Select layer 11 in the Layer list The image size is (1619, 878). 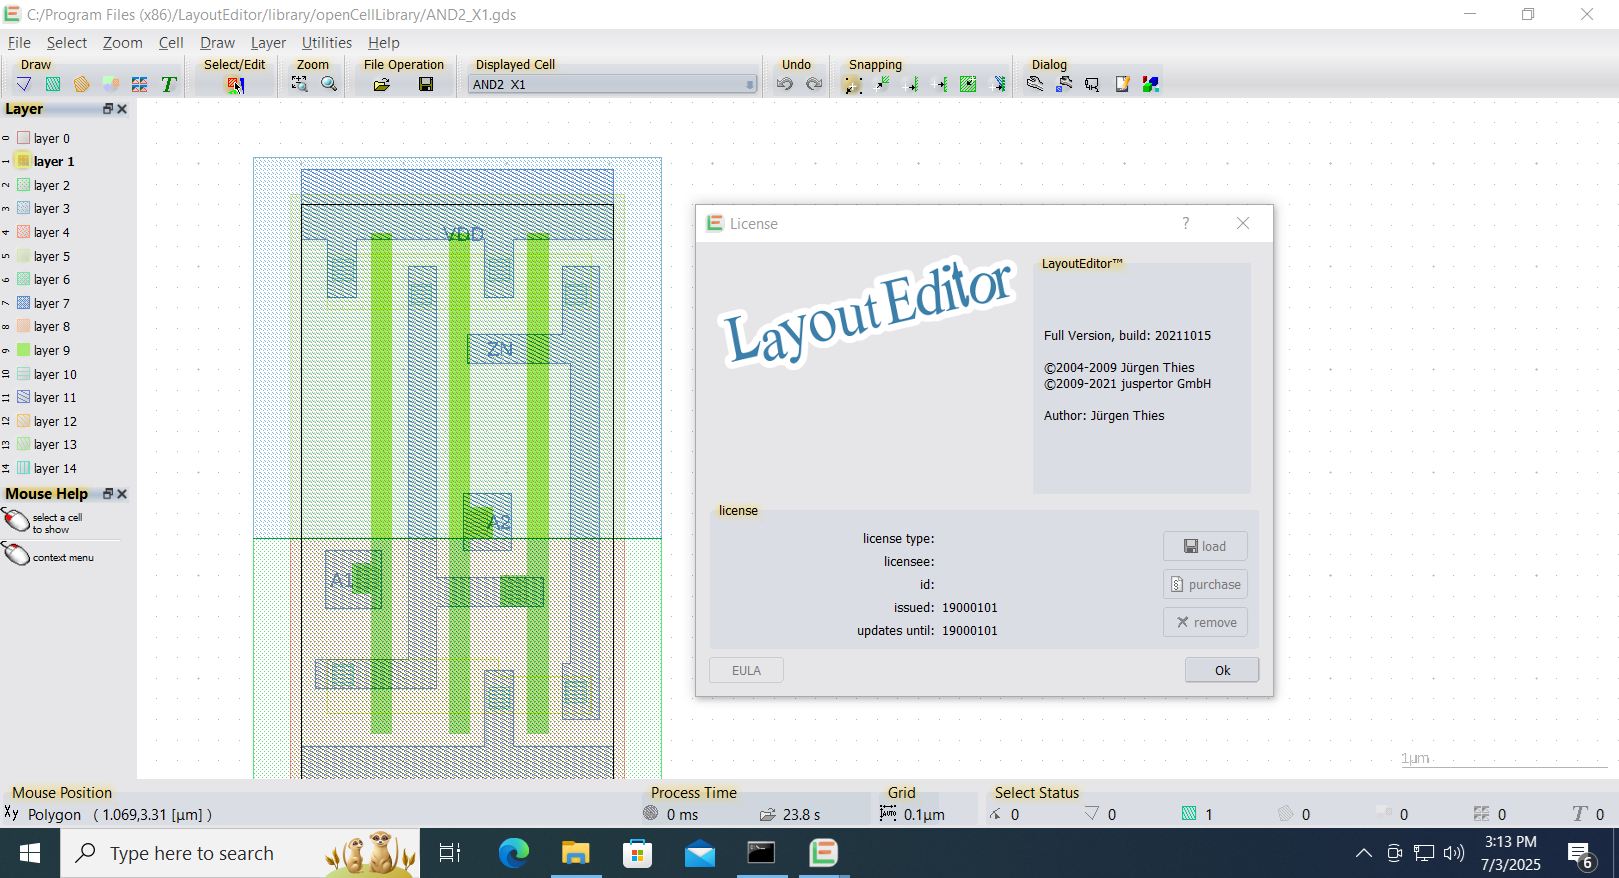coord(55,397)
